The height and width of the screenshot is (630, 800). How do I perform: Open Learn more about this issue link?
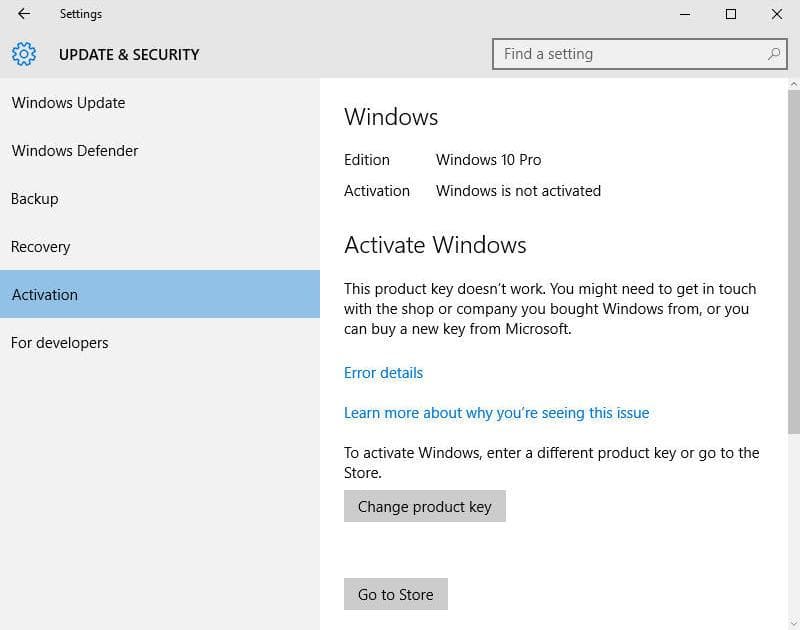click(x=496, y=413)
